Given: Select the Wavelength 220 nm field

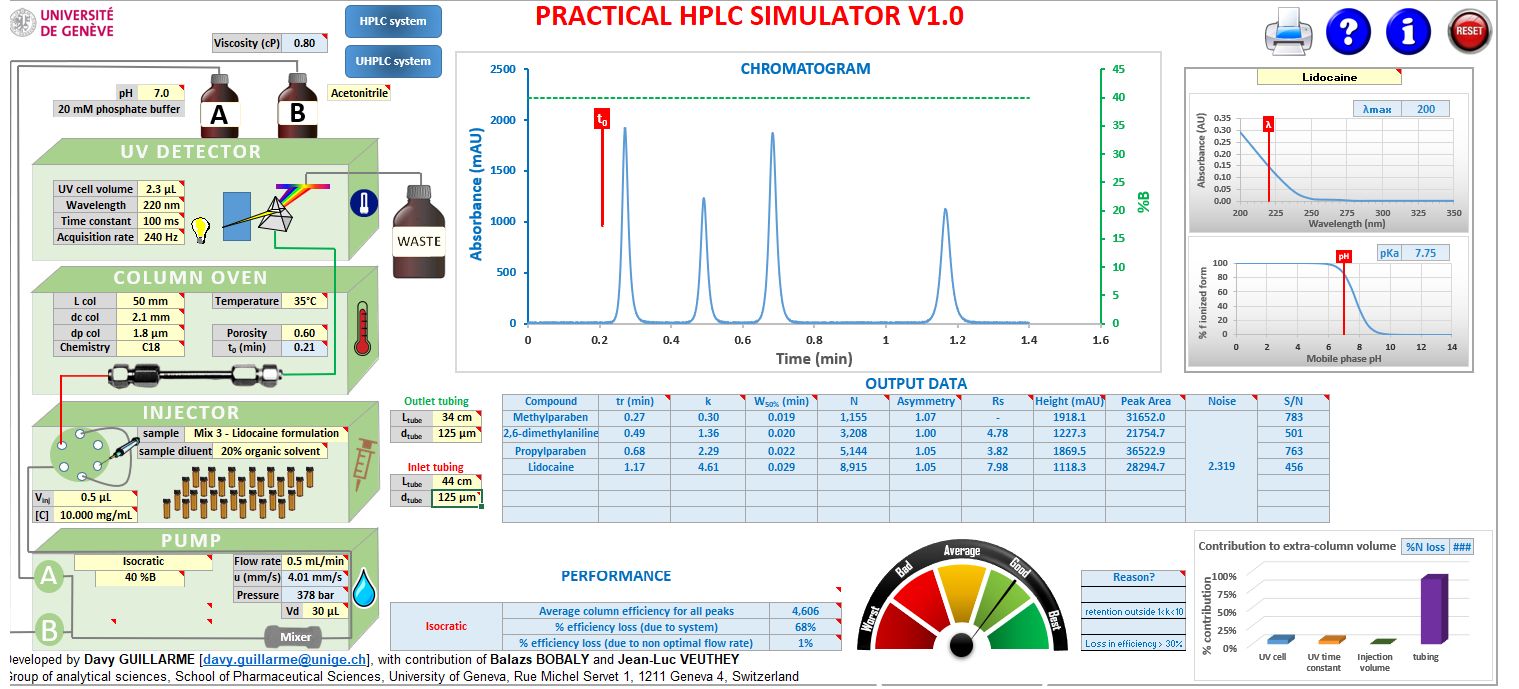Looking at the screenshot, I should (x=160, y=205).
